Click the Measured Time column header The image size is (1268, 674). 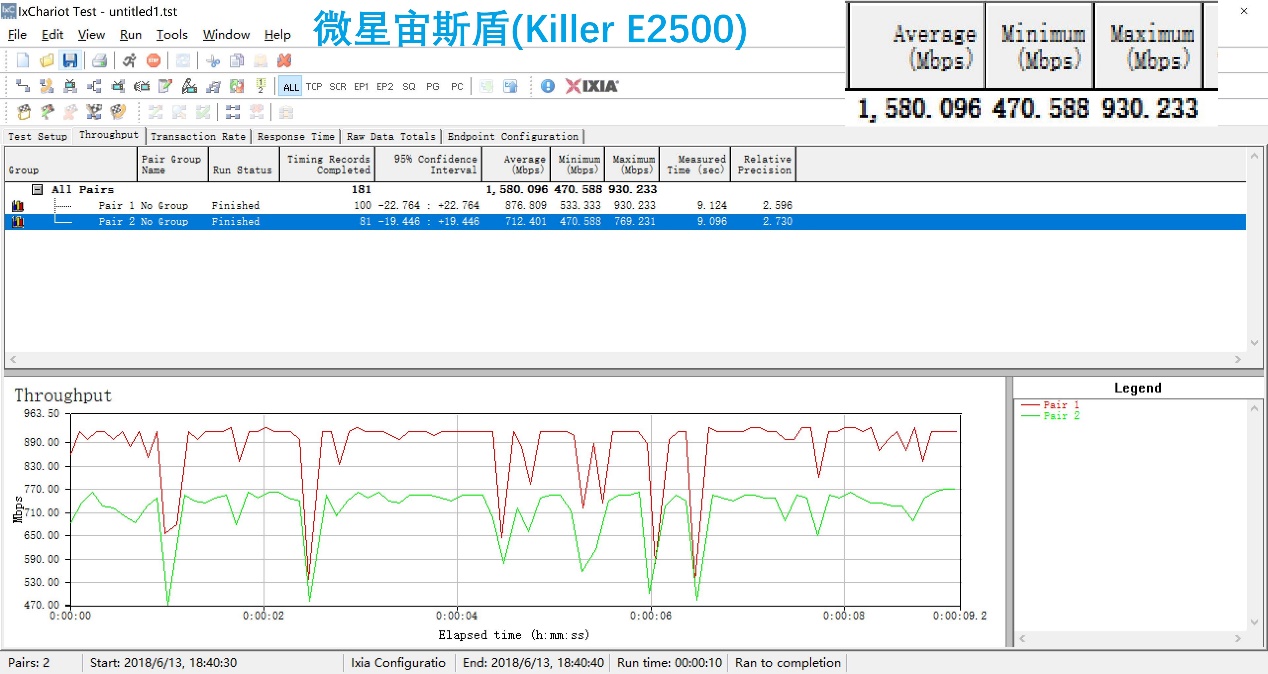click(695, 164)
